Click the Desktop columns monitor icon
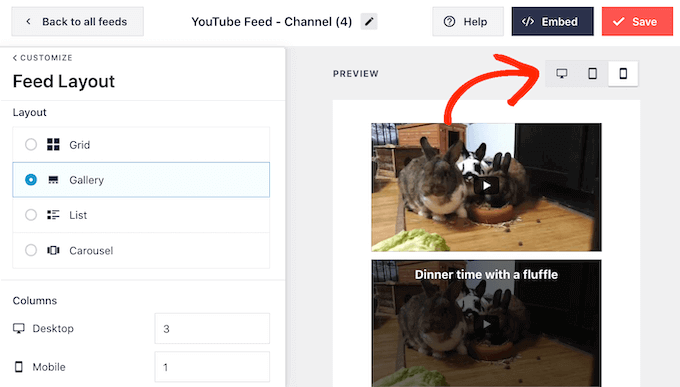 coord(19,328)
